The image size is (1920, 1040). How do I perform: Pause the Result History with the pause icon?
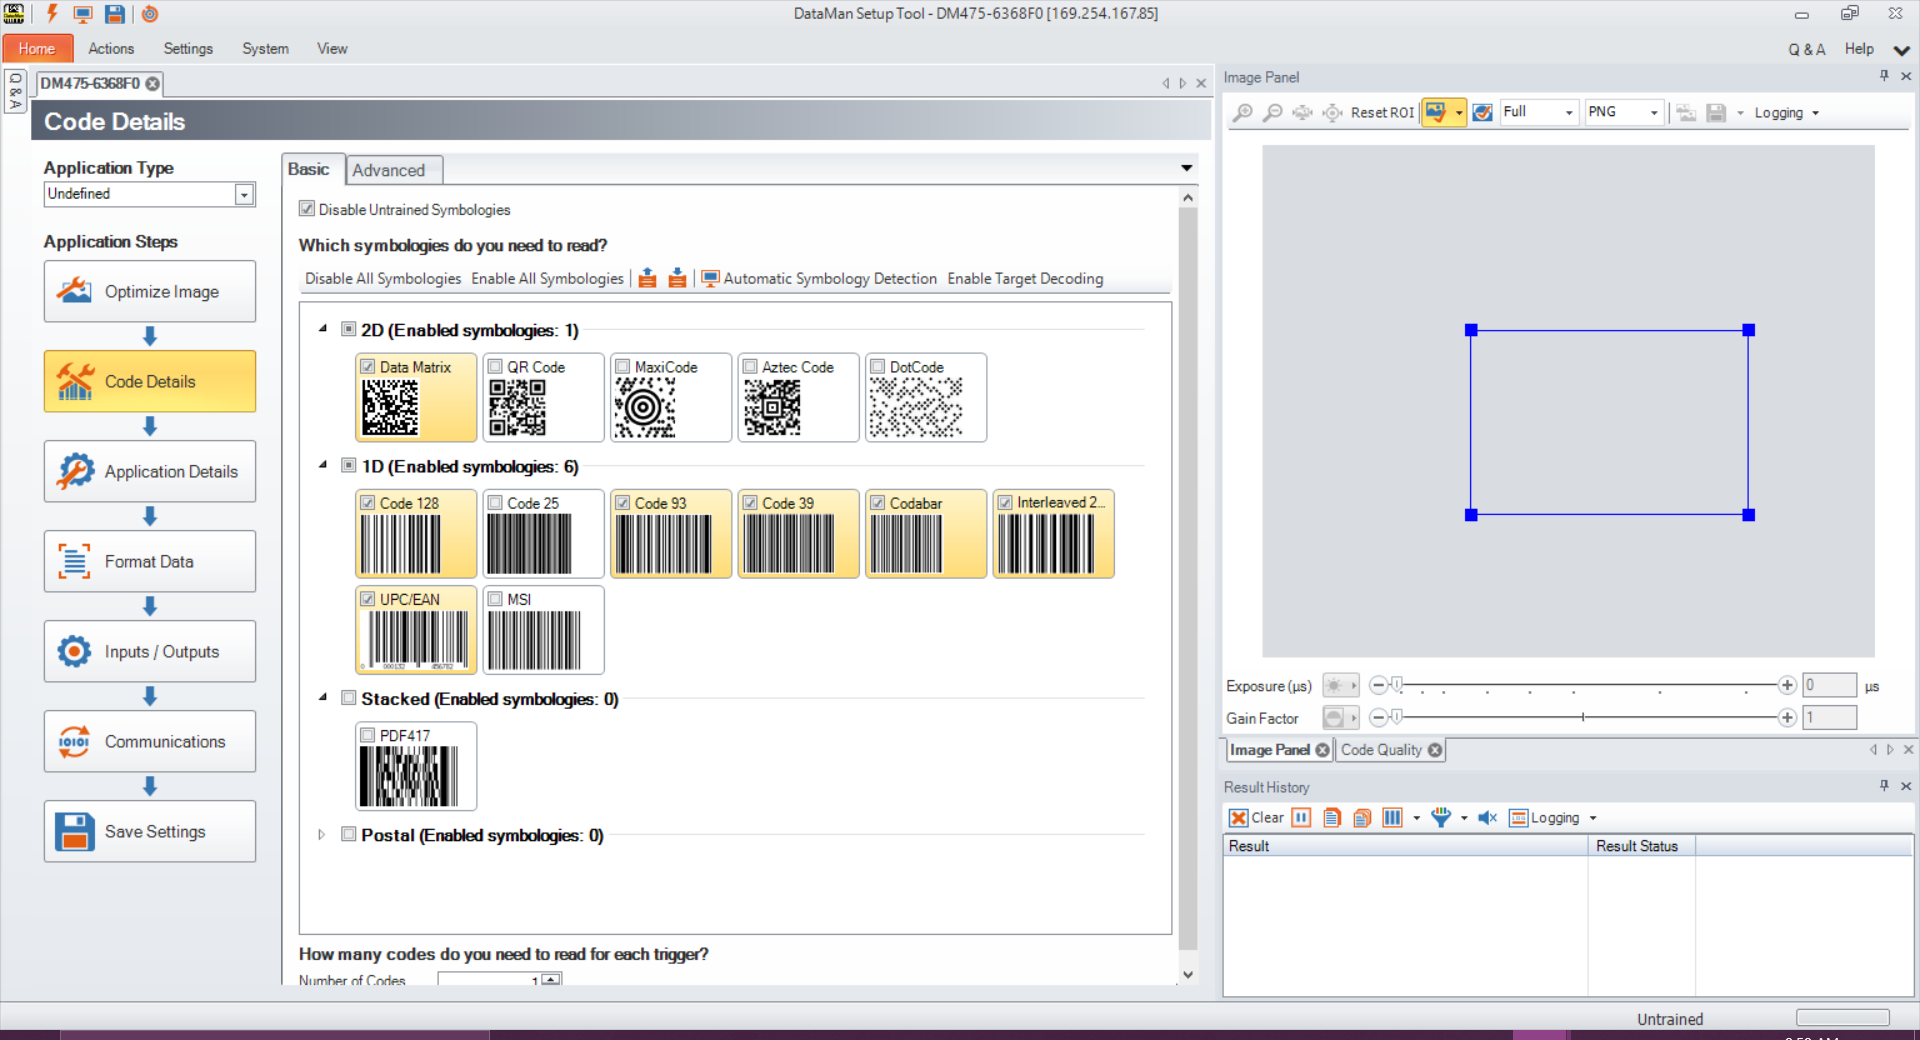(x=1301, y=818)
